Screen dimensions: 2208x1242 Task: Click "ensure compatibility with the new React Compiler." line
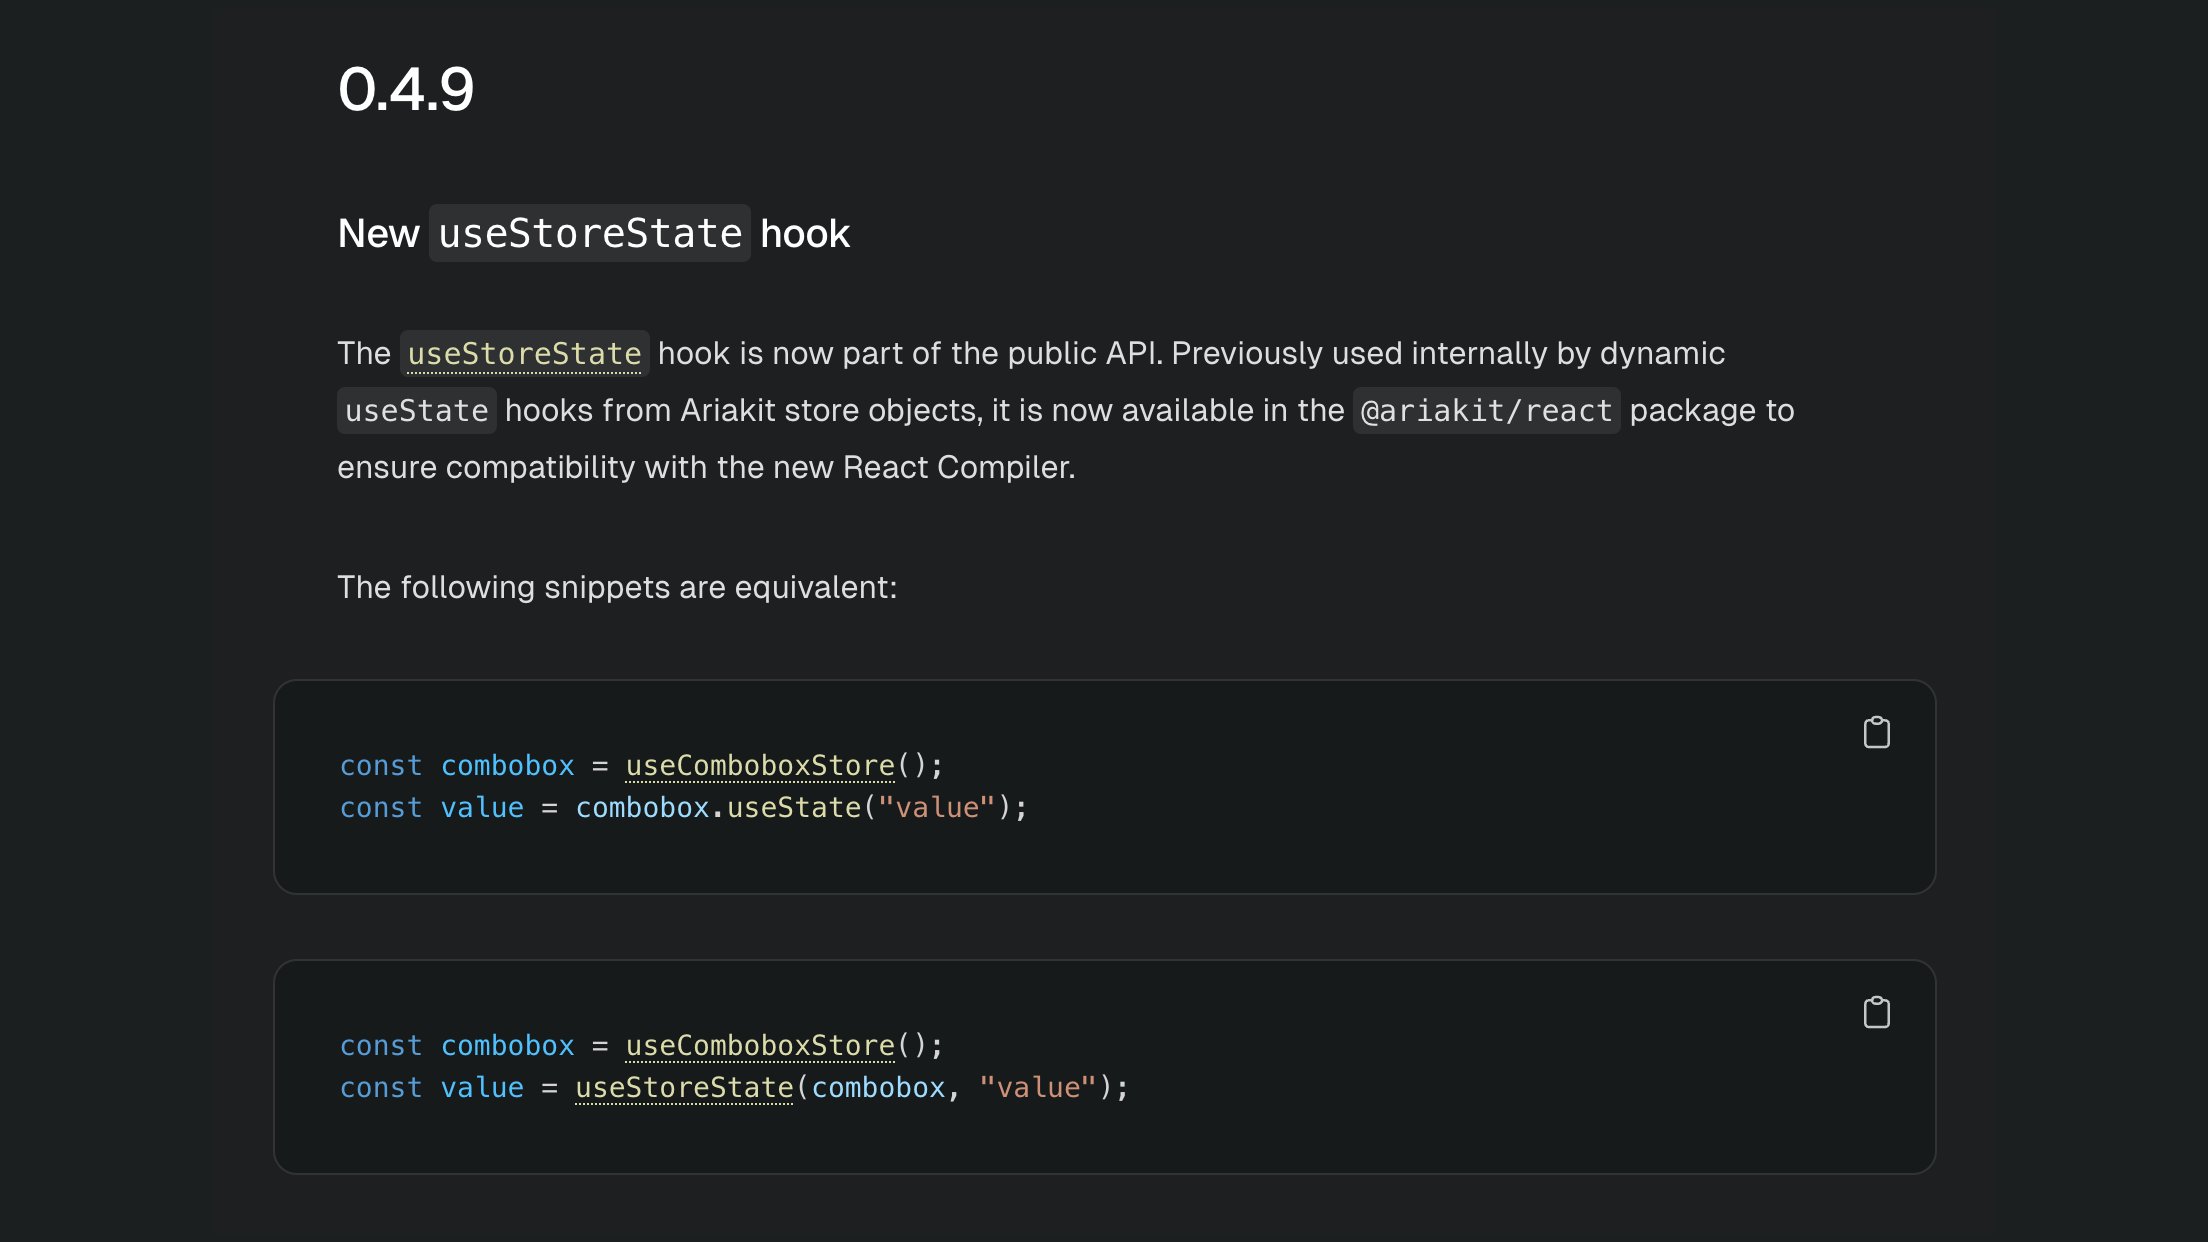[x=706, y=468]
